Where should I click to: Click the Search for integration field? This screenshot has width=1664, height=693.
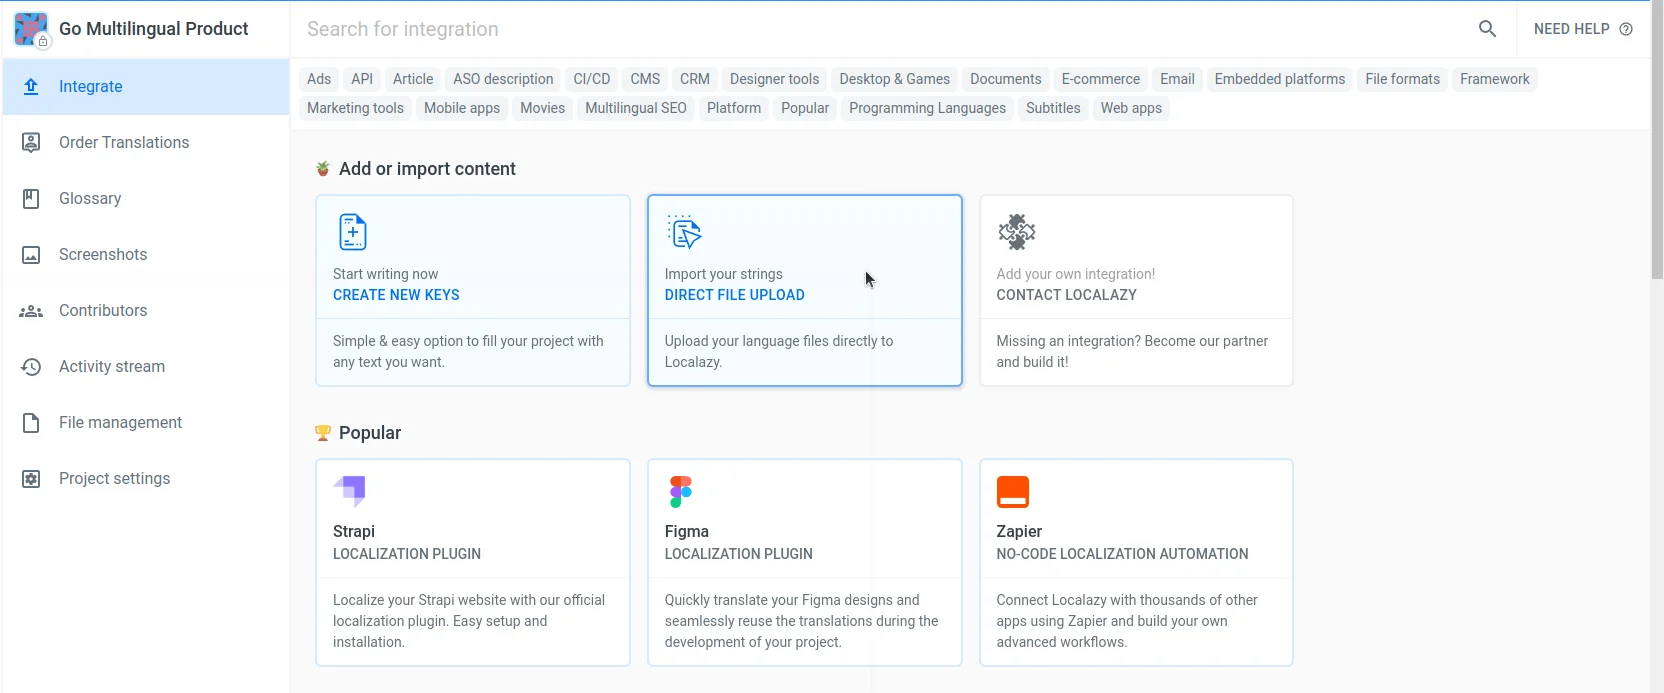tap(880, 29)
